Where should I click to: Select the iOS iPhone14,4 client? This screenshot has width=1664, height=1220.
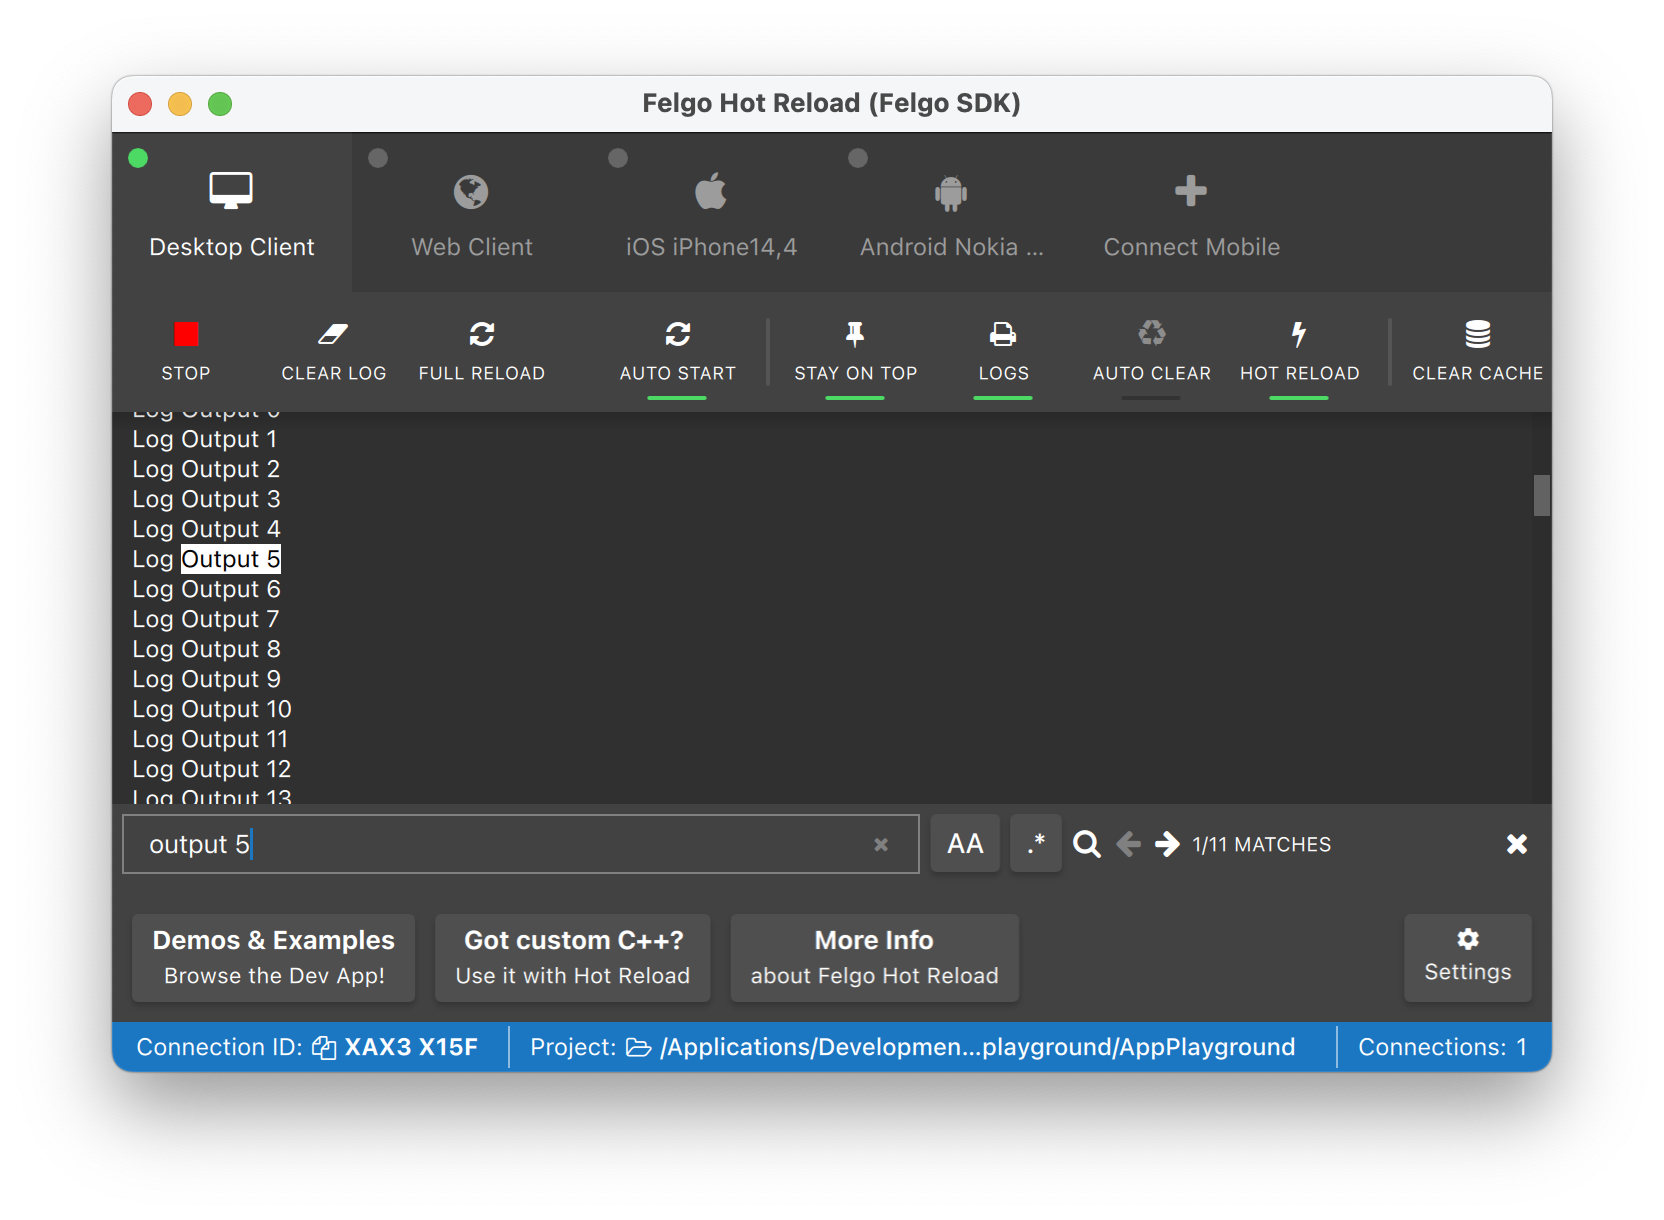point(710,215)
